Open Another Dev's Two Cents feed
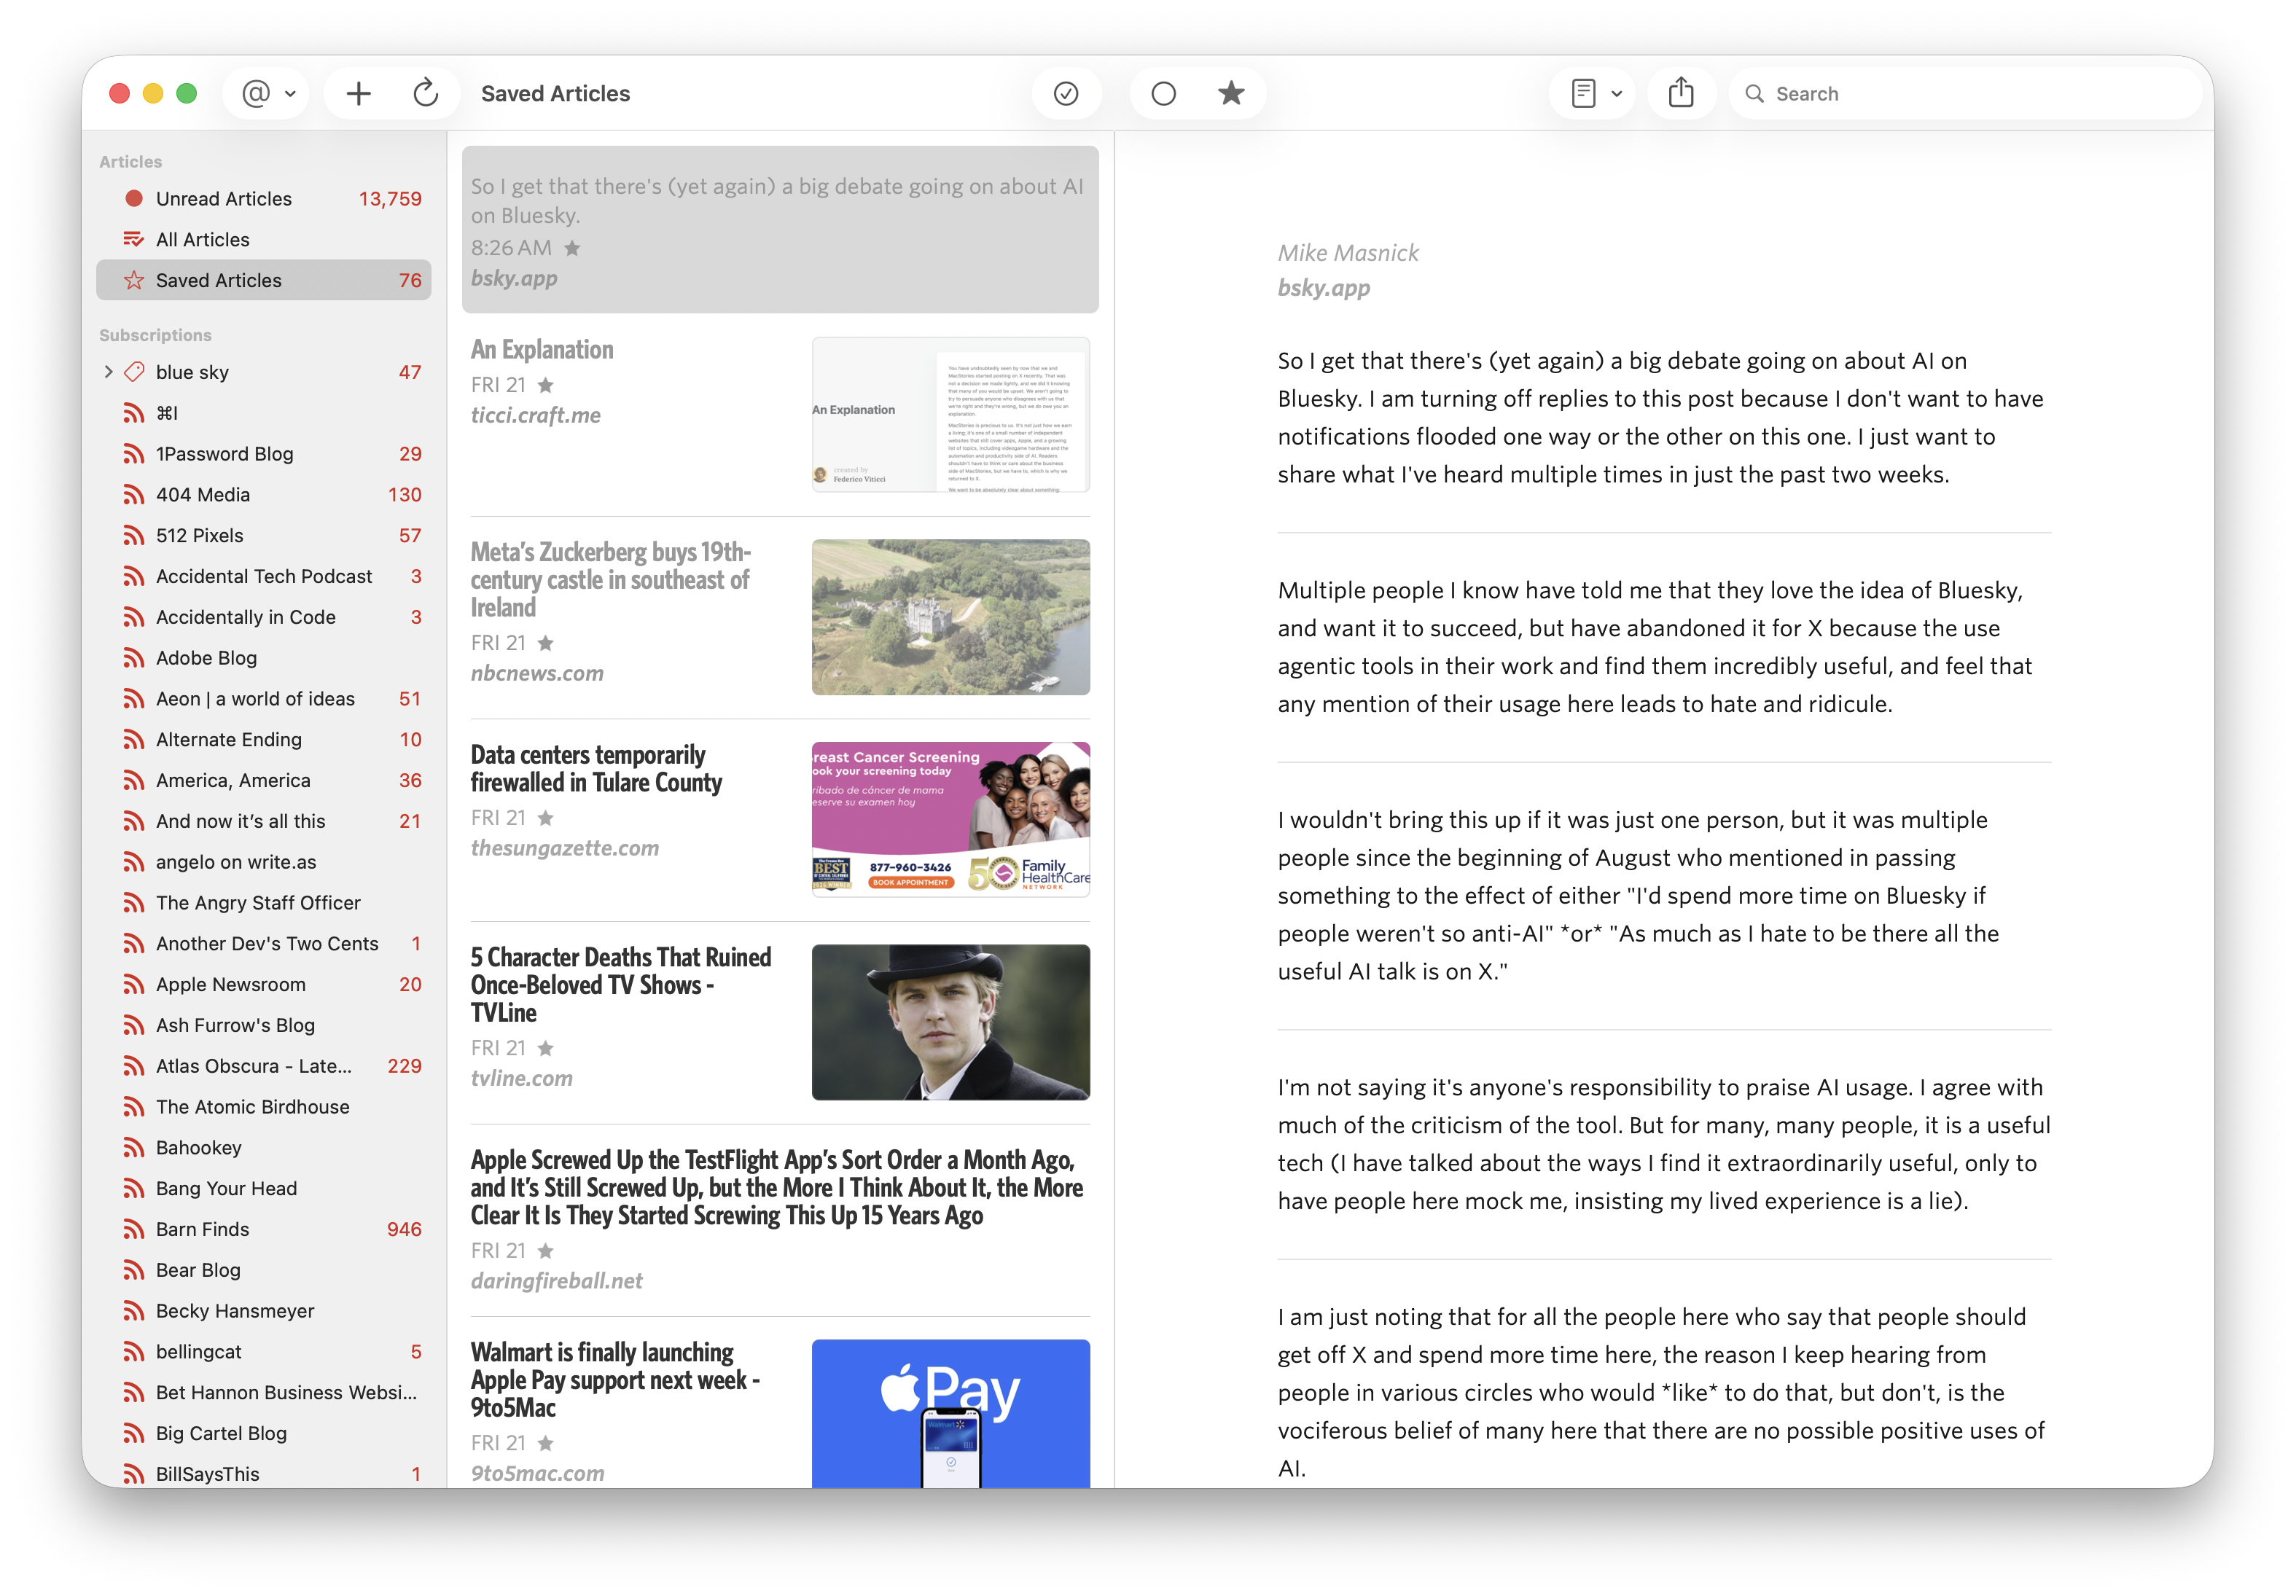 263,944
